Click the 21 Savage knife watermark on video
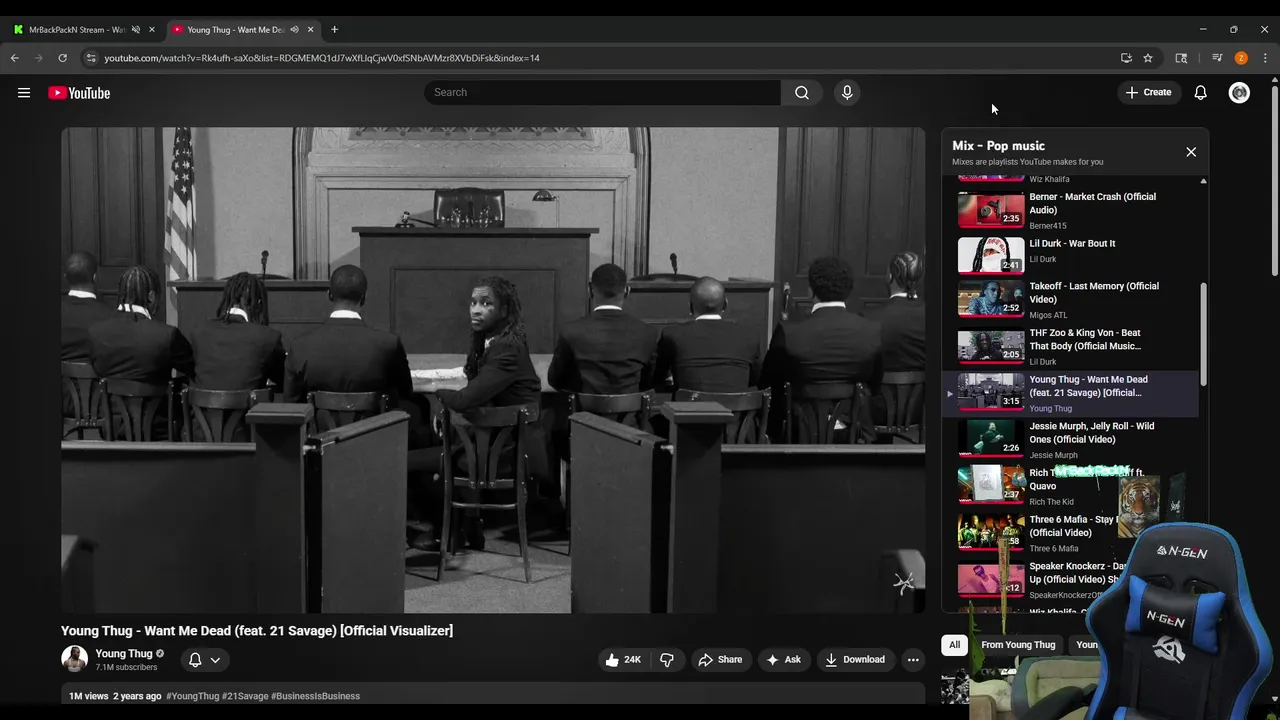Image resolution: width=1280 pixels, height=720 pixels. pyautogui.click(x=904, y=583)
